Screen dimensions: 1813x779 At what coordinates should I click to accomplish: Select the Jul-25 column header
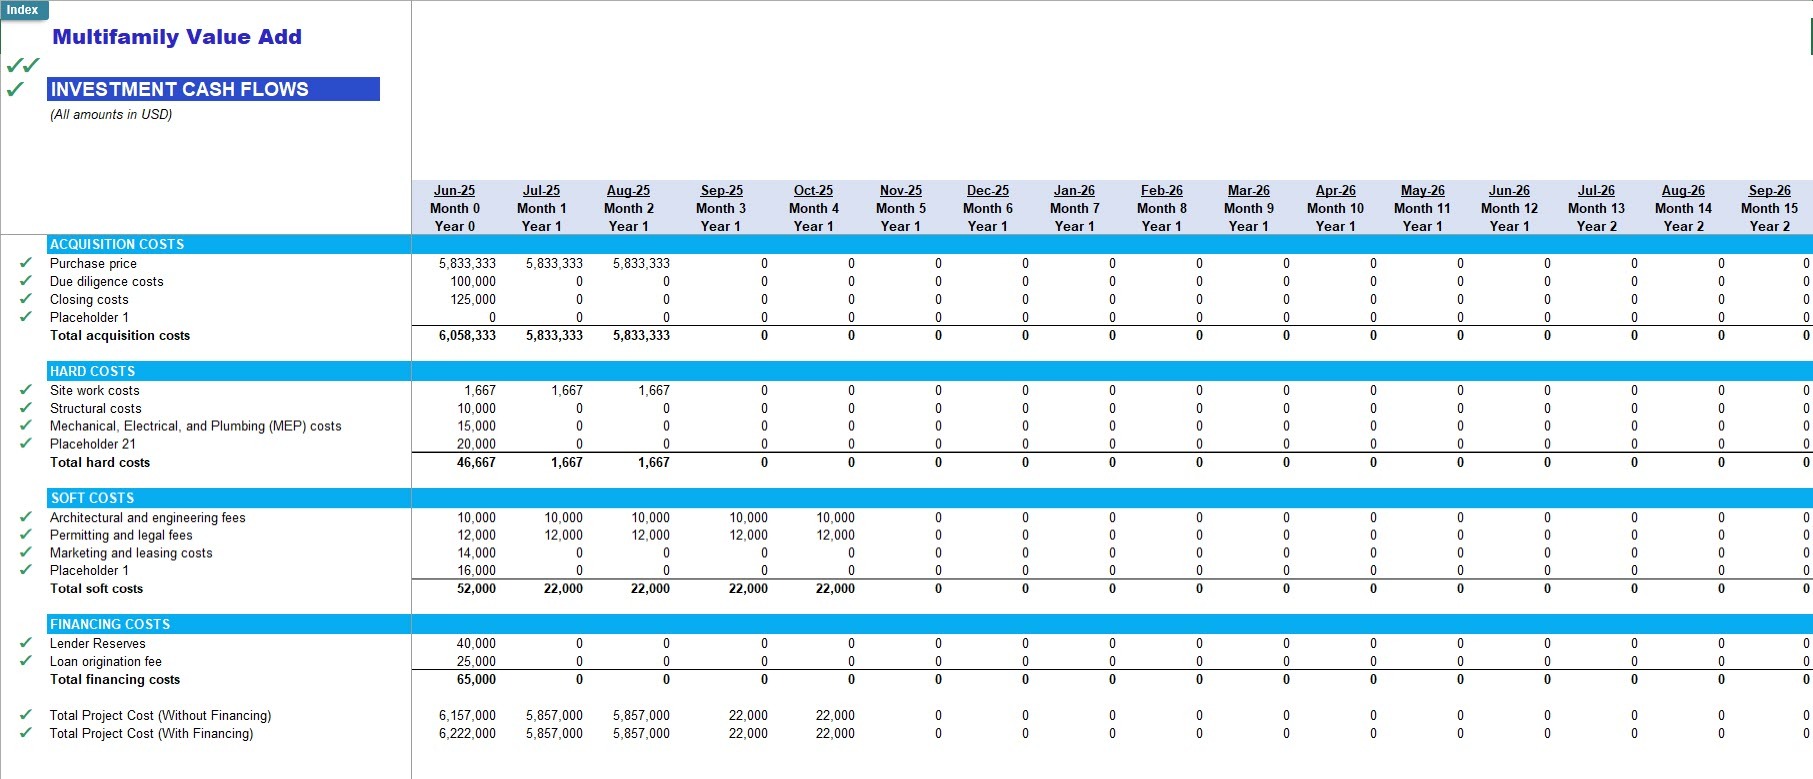pyautogui.click(x=541, y=190)
